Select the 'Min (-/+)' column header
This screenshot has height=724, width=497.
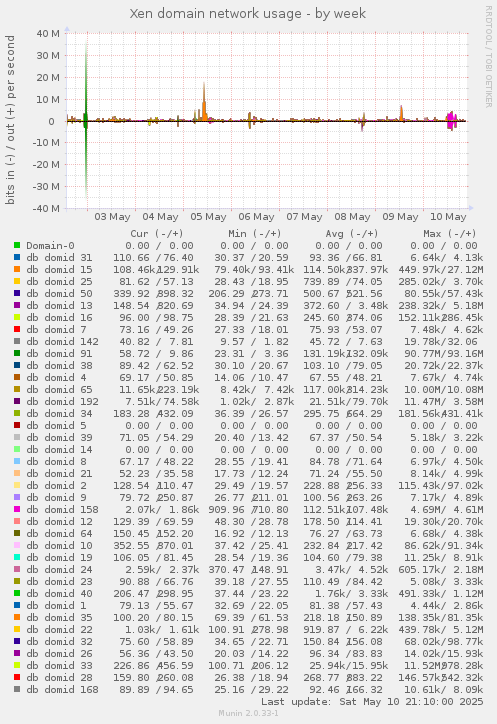point(255,234)
